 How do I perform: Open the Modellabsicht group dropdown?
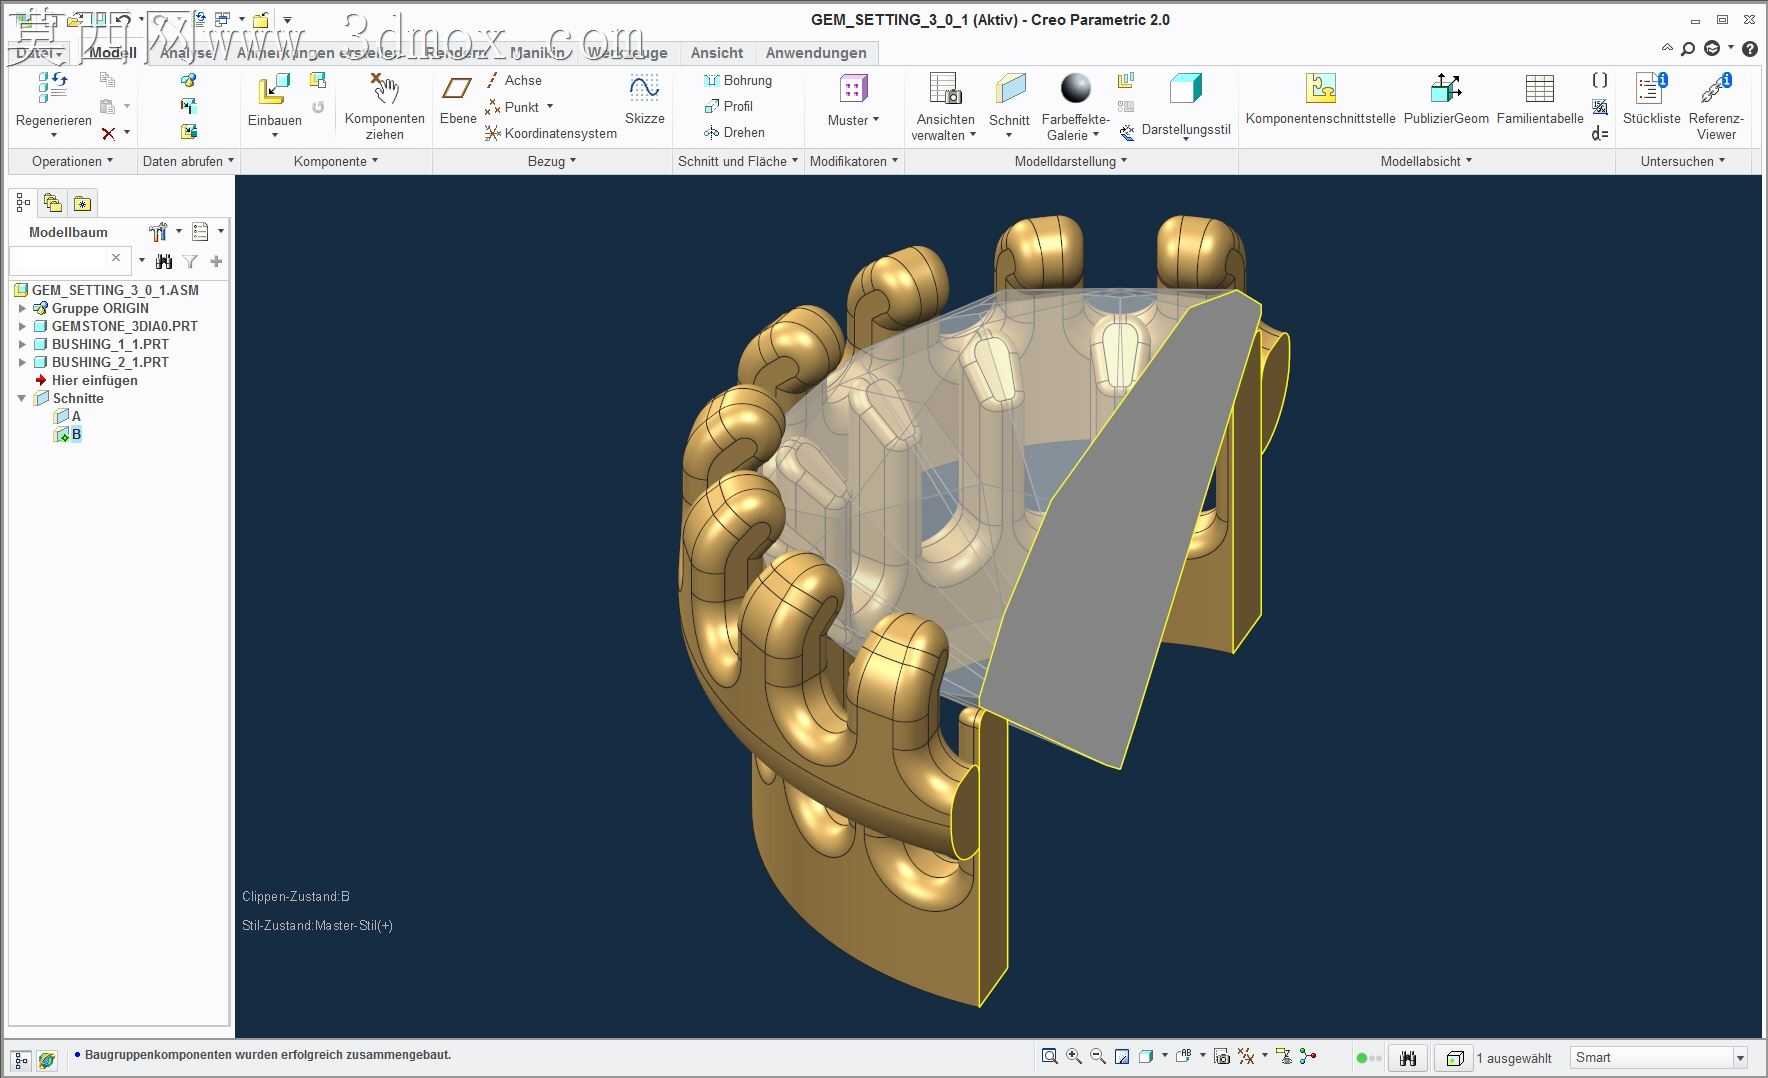click(x=1427, y=161)
